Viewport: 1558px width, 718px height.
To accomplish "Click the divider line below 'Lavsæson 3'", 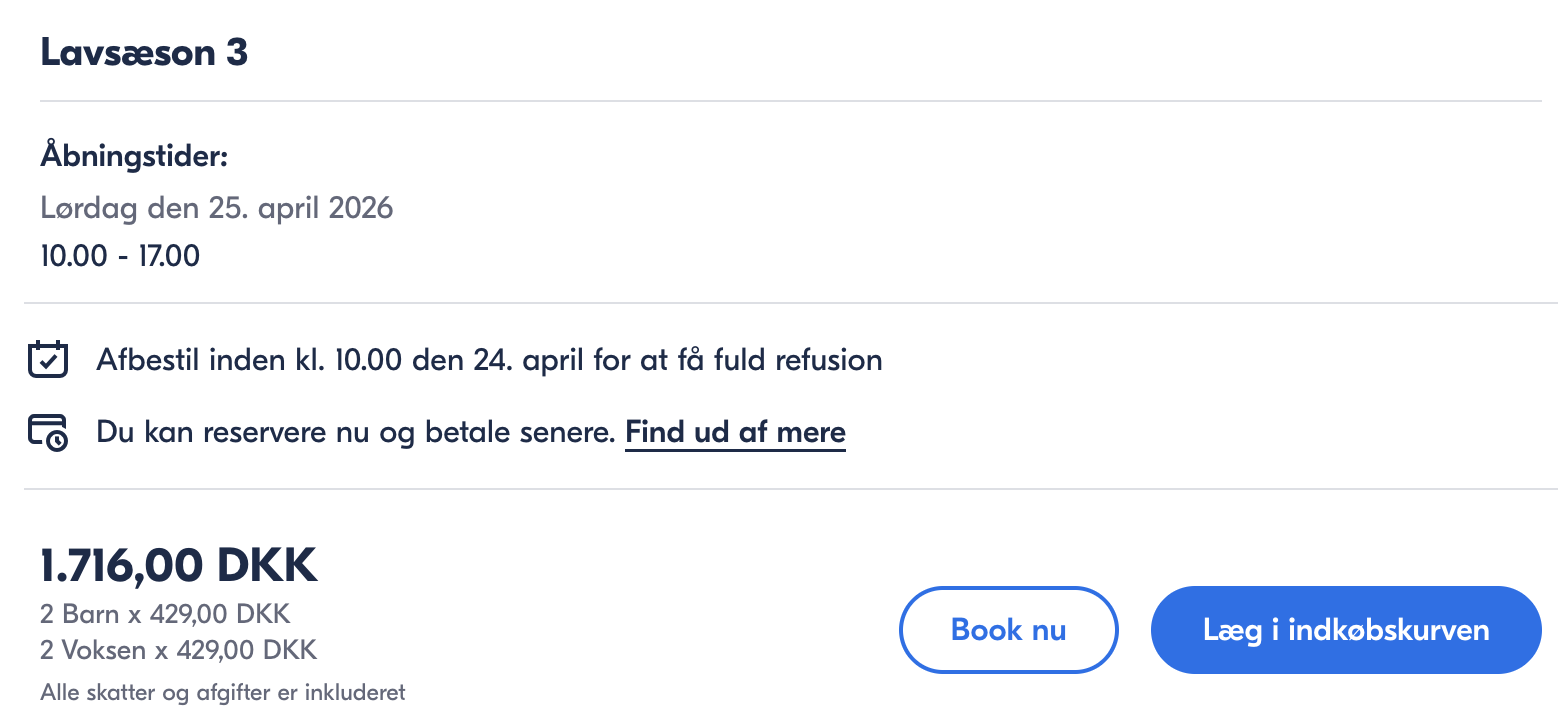I will [x=790, y=101].
